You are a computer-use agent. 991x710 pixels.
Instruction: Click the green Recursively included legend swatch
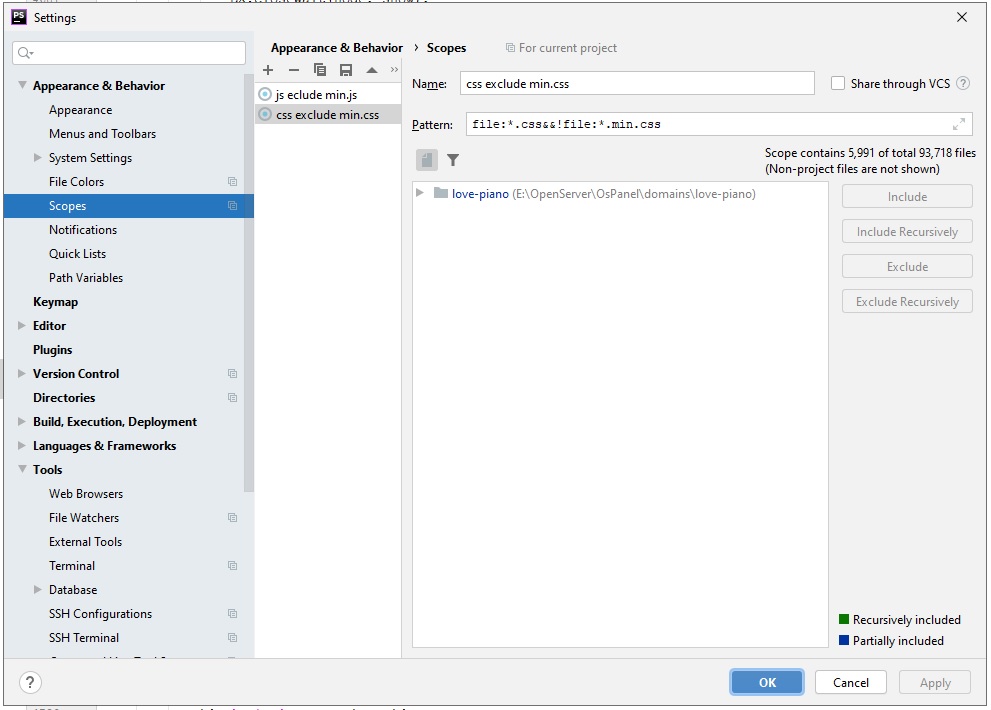[x=844, y=619]
